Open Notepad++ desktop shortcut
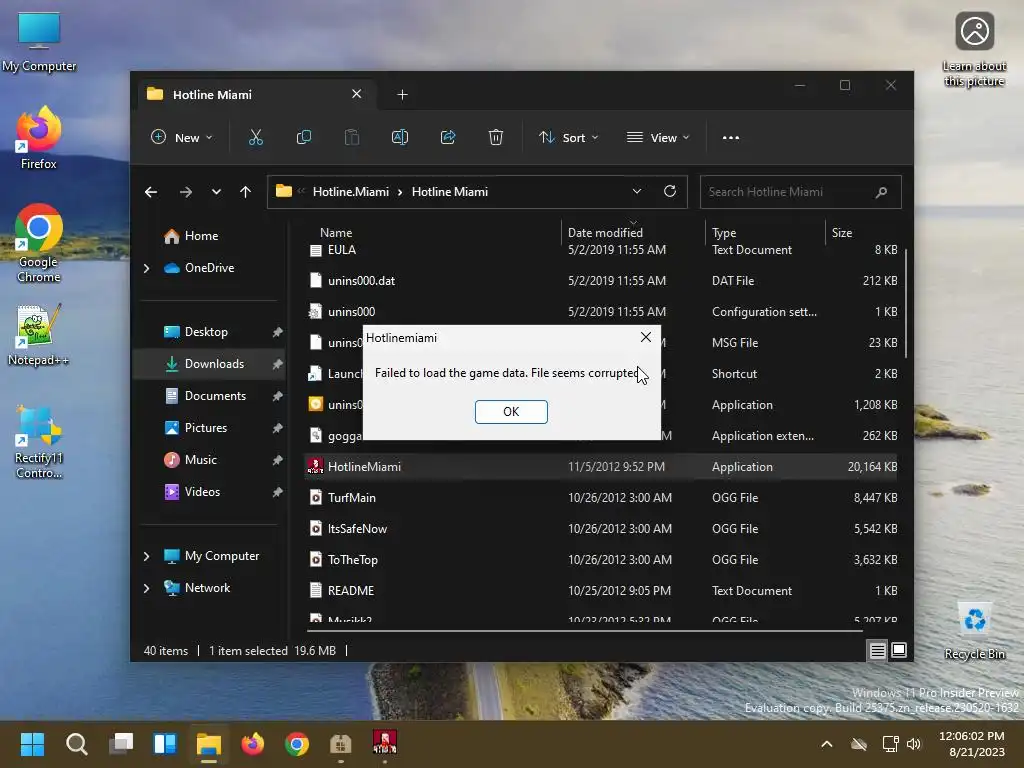This screenshot has width=1024, height=768. 38,334
